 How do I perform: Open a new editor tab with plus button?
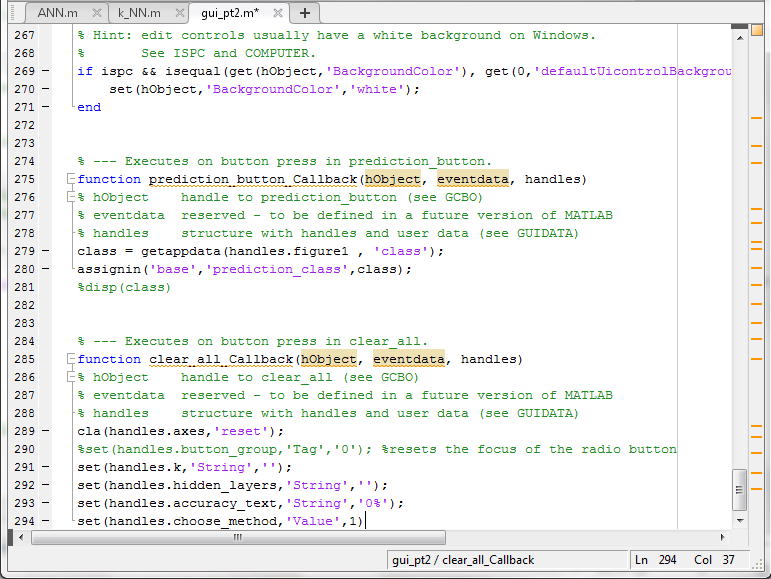pos(305,13)
